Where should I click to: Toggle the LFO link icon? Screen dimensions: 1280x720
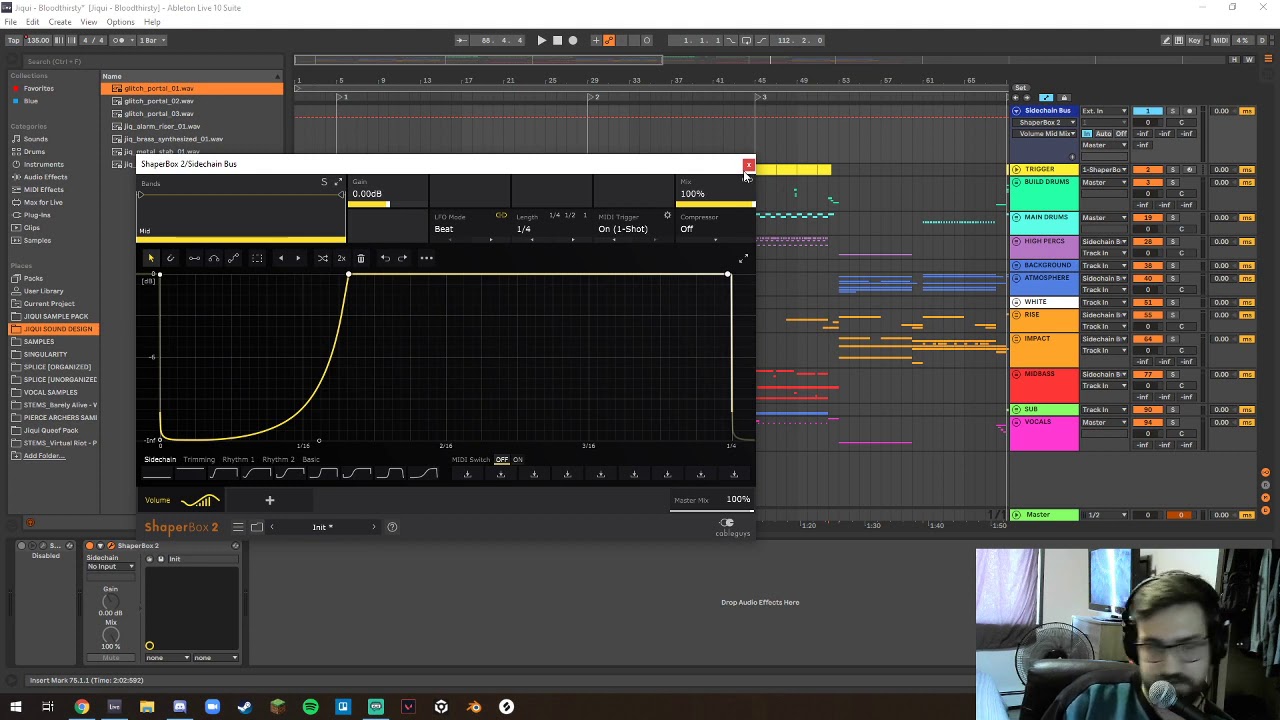click(x=501, y=216)
